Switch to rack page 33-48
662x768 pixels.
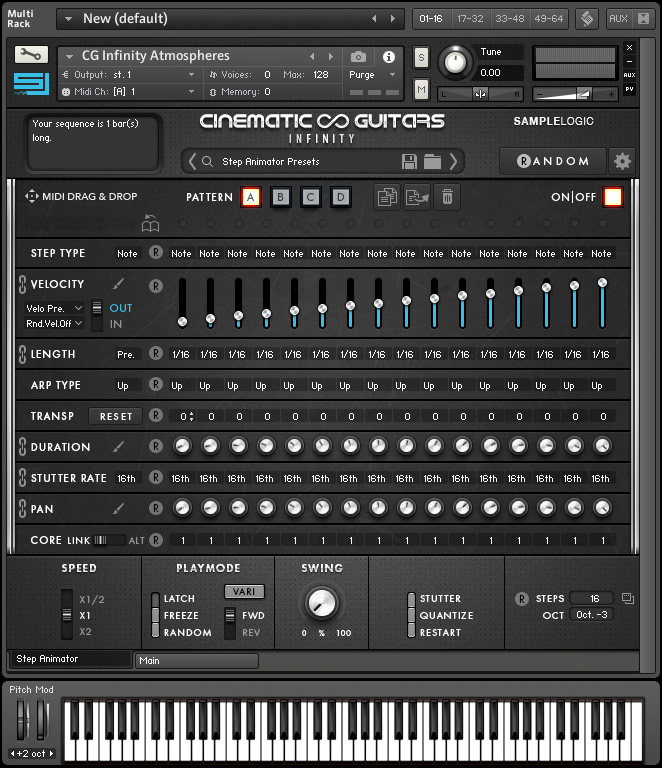[510, 19]
